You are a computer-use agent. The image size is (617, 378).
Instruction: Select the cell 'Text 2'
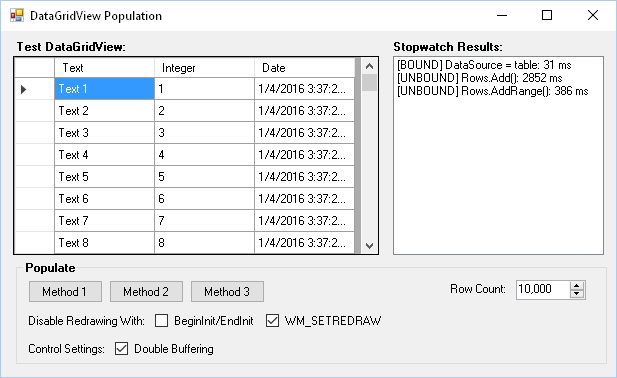104,111
